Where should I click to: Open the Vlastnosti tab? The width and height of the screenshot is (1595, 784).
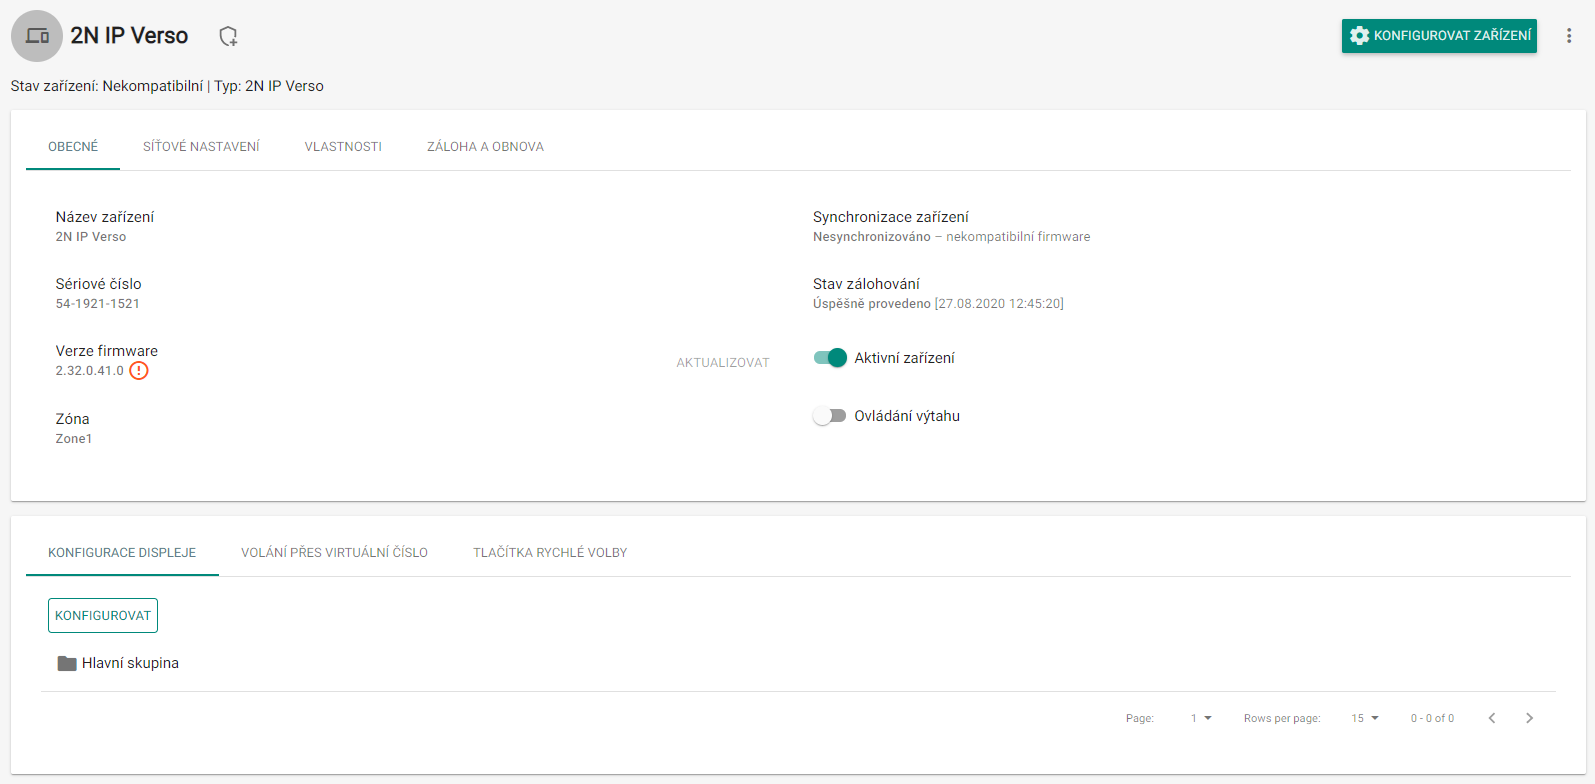point(343,147)
